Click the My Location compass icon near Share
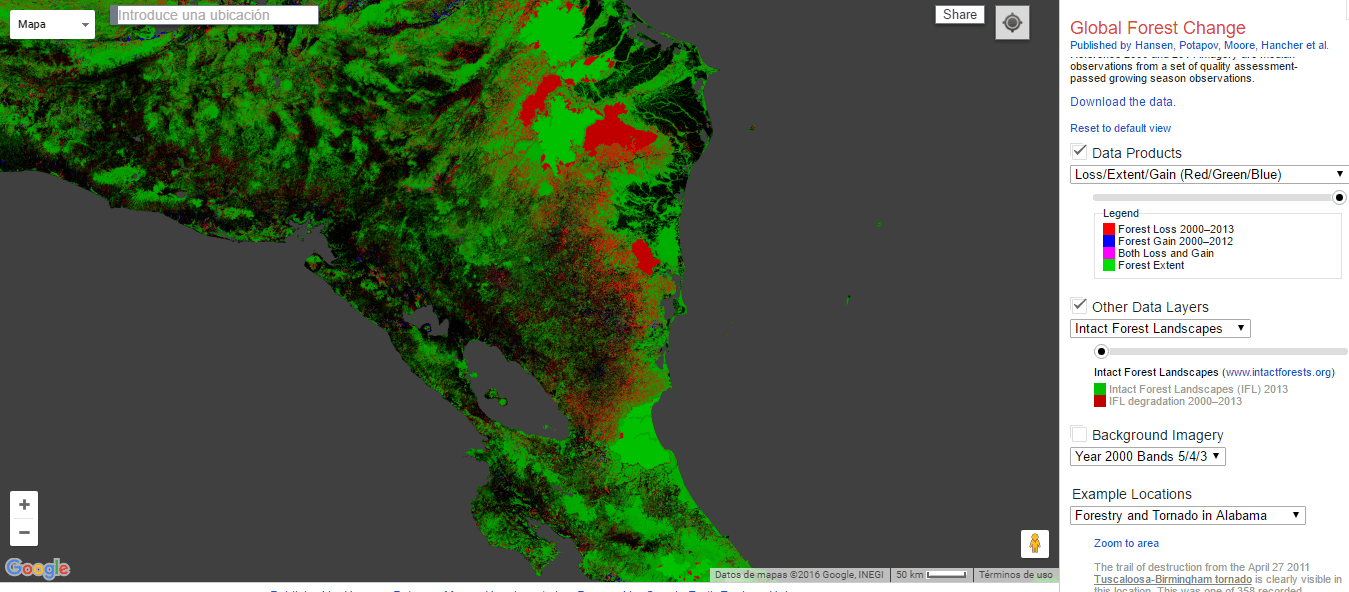The width and height of the screenshot is (1349, 592). point(1012,22)
